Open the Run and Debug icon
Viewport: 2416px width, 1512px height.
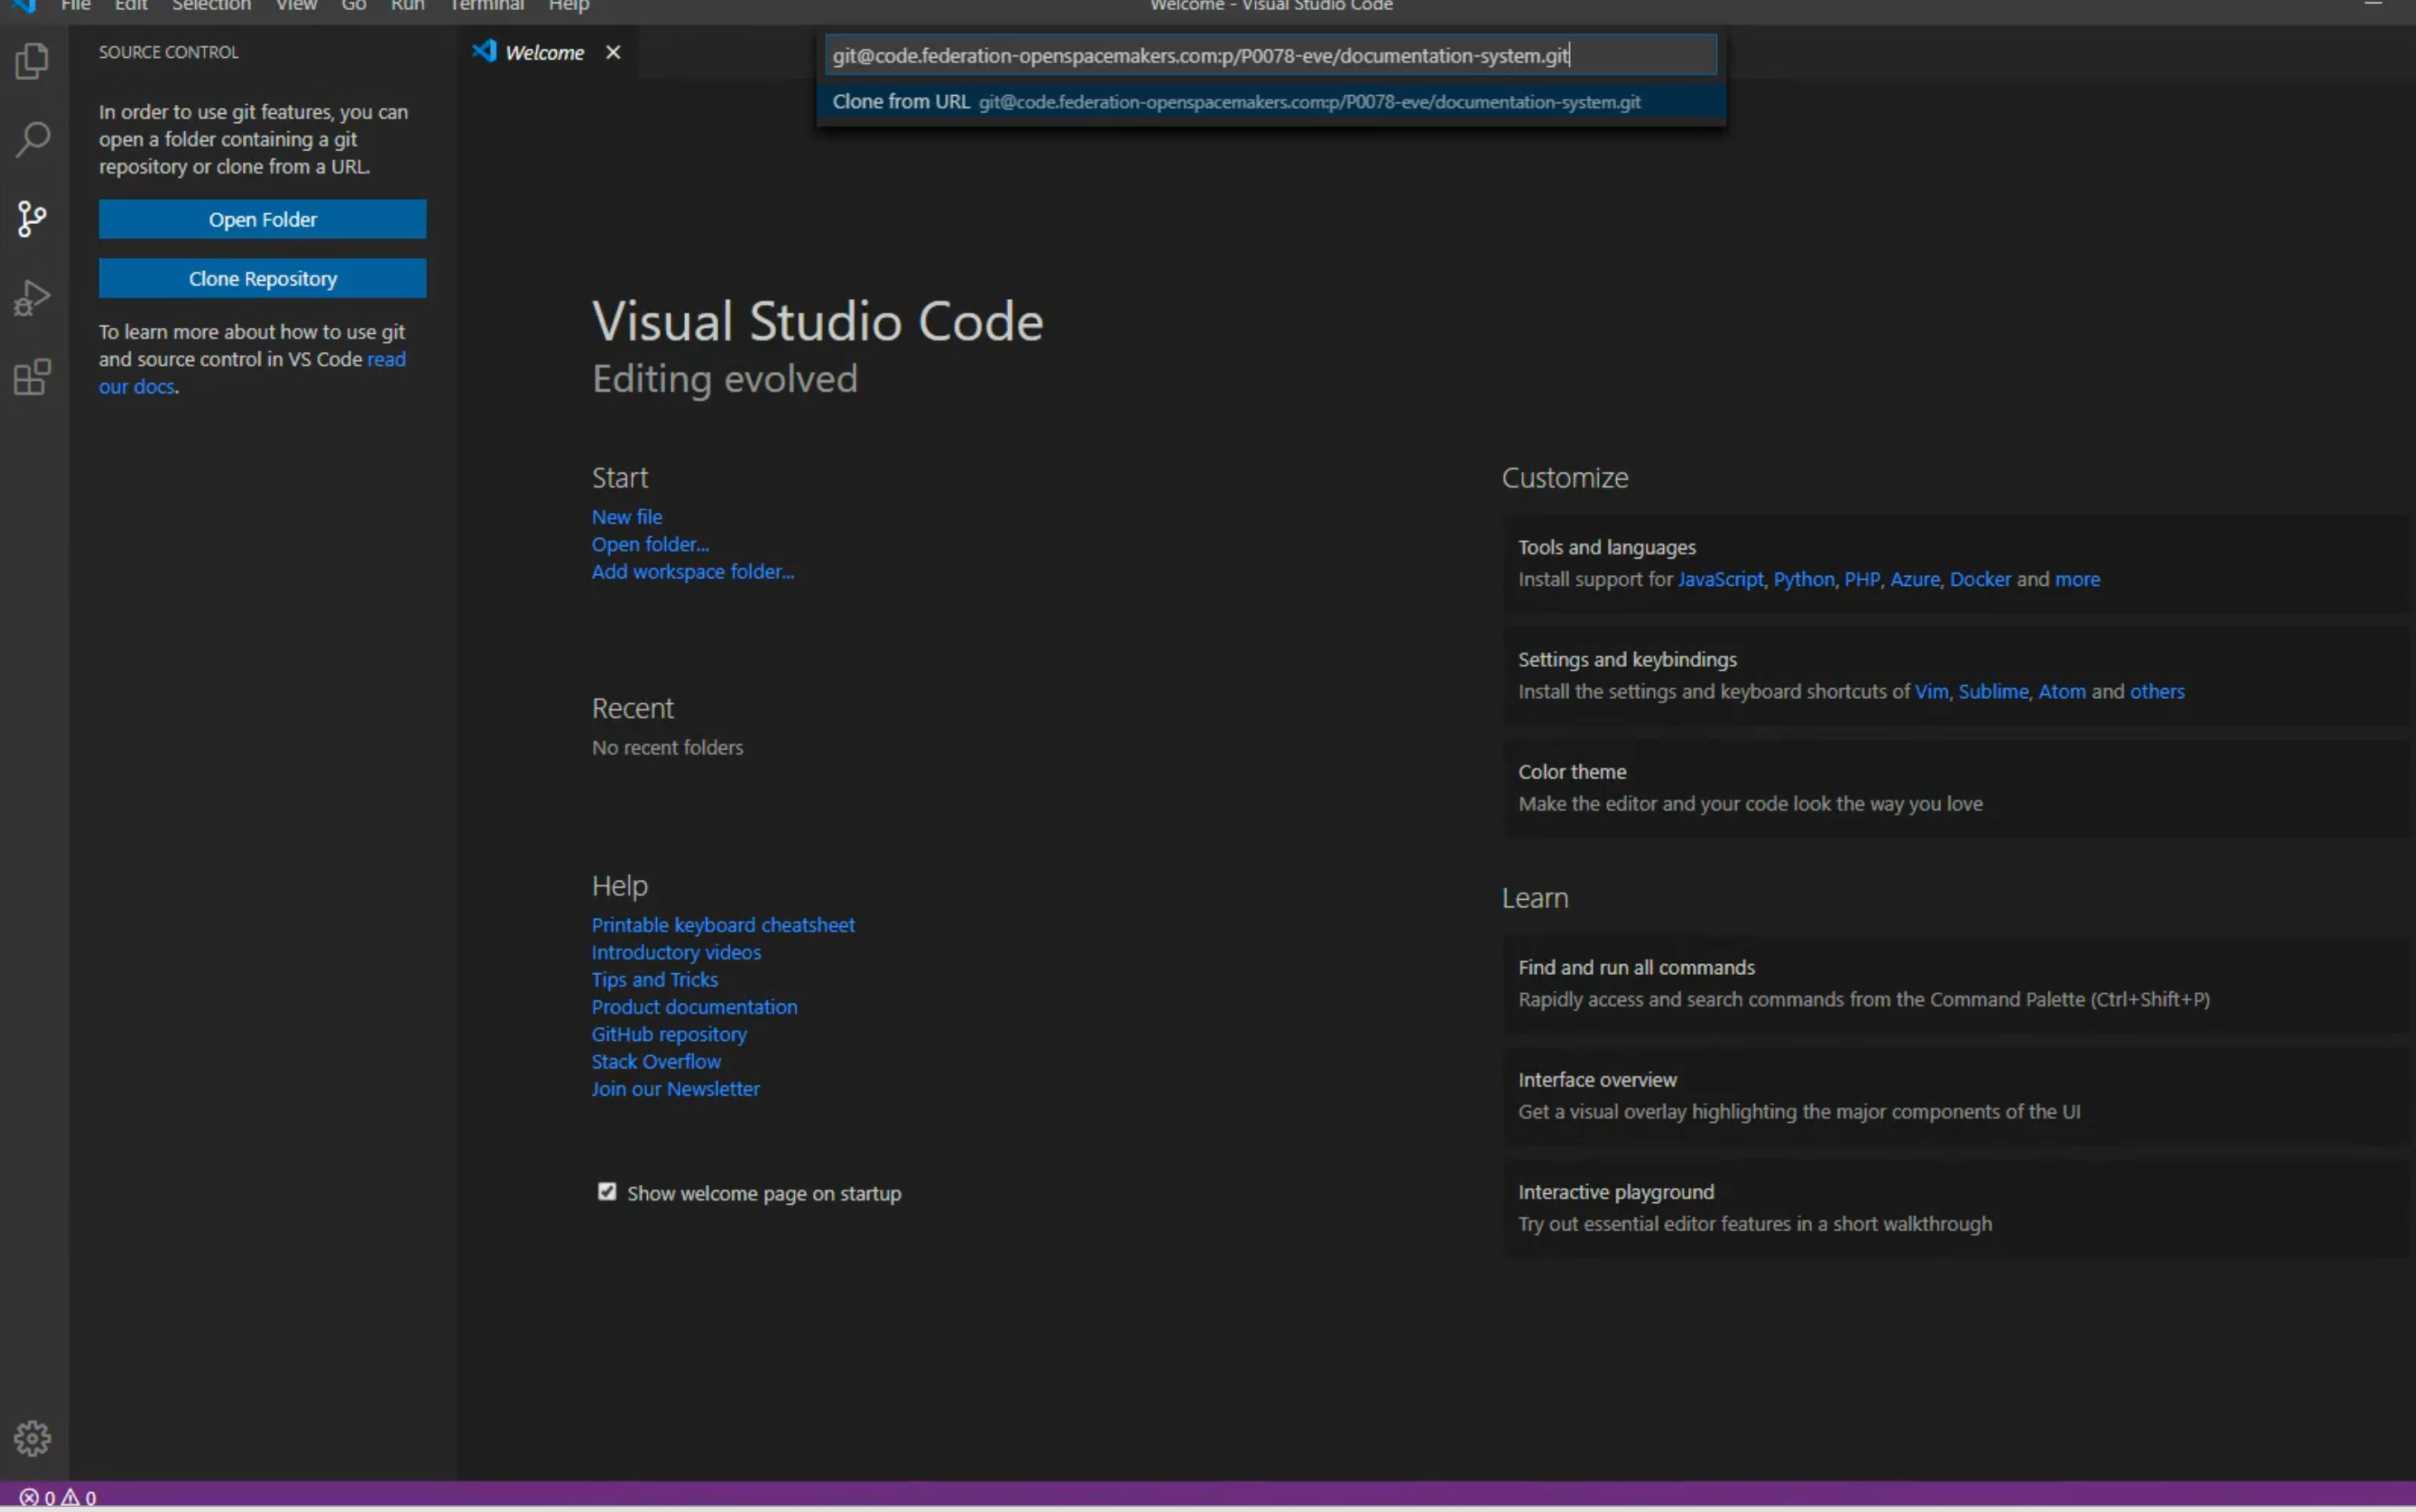(x=32, y=298)
